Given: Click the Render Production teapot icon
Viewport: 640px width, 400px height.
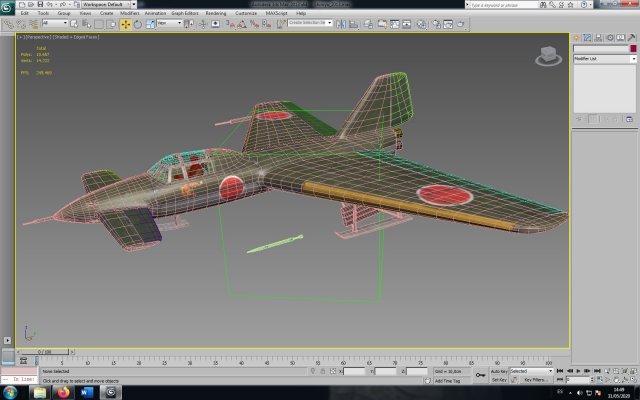Looking at the screenshot, I should click(460, 24).
